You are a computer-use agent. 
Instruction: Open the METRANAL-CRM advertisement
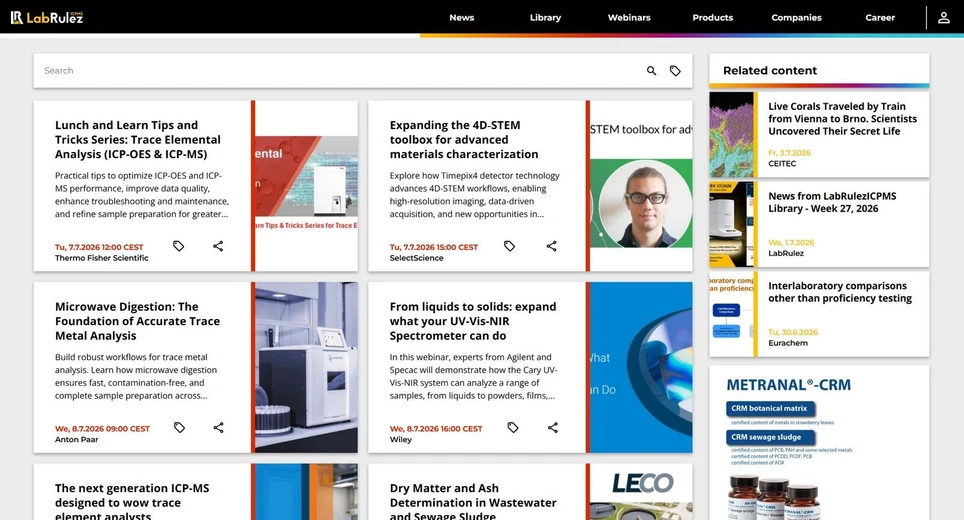819,443
